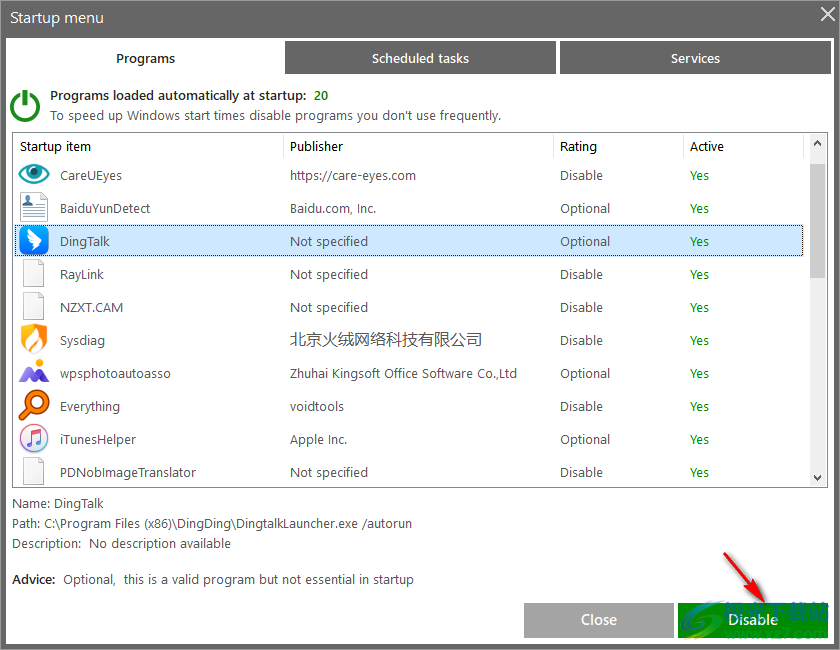The image size is (840, 650).
Task: Select the PDNobImageTranslator entry
Action: [128, 473]
